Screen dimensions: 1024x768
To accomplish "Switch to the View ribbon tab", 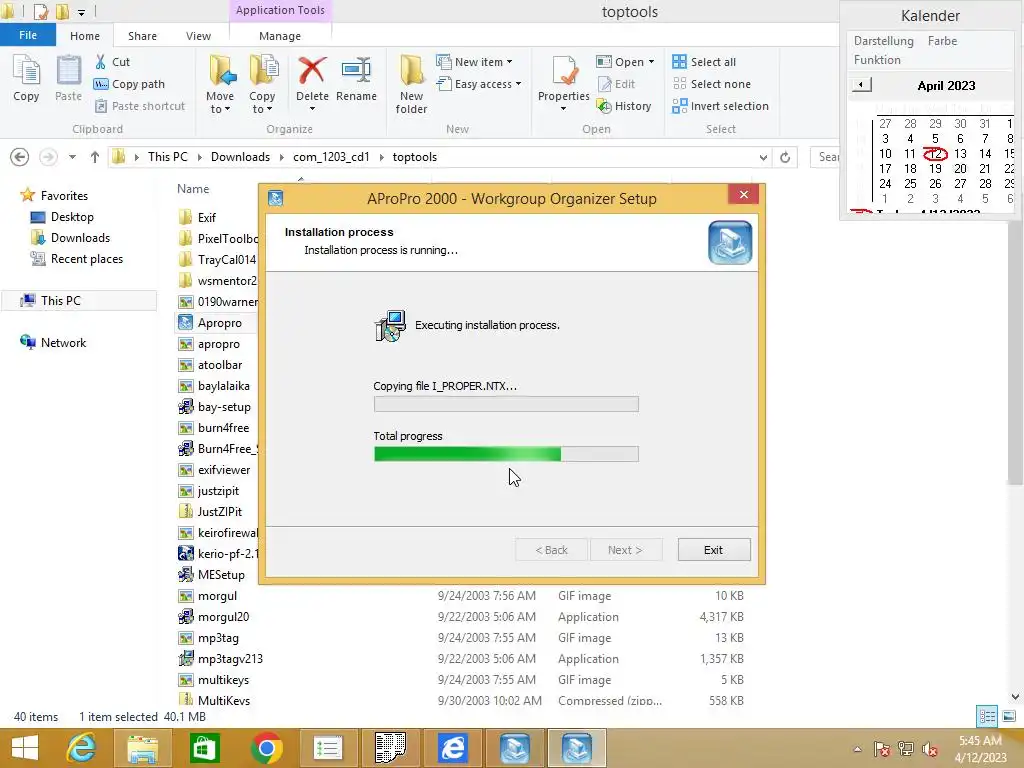I will (198, 36).
